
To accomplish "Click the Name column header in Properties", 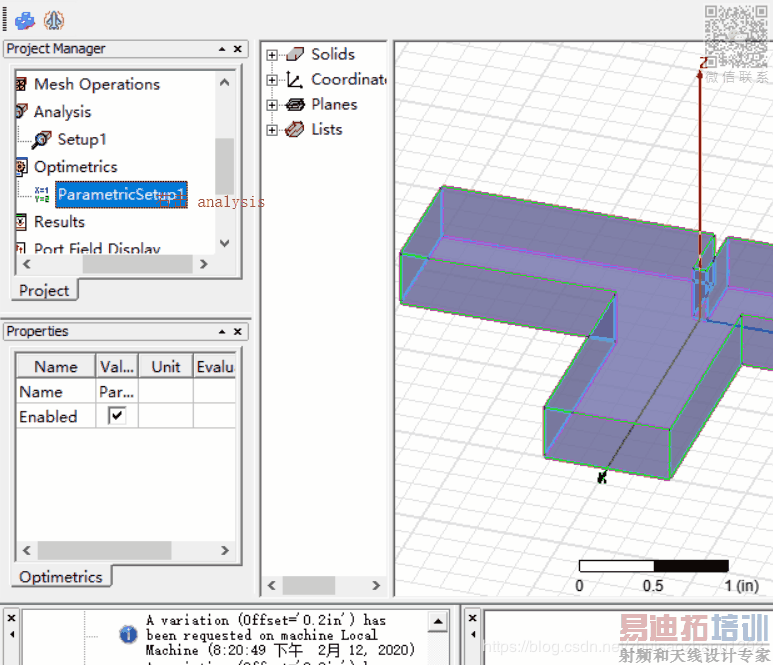I will click(56, 367).
